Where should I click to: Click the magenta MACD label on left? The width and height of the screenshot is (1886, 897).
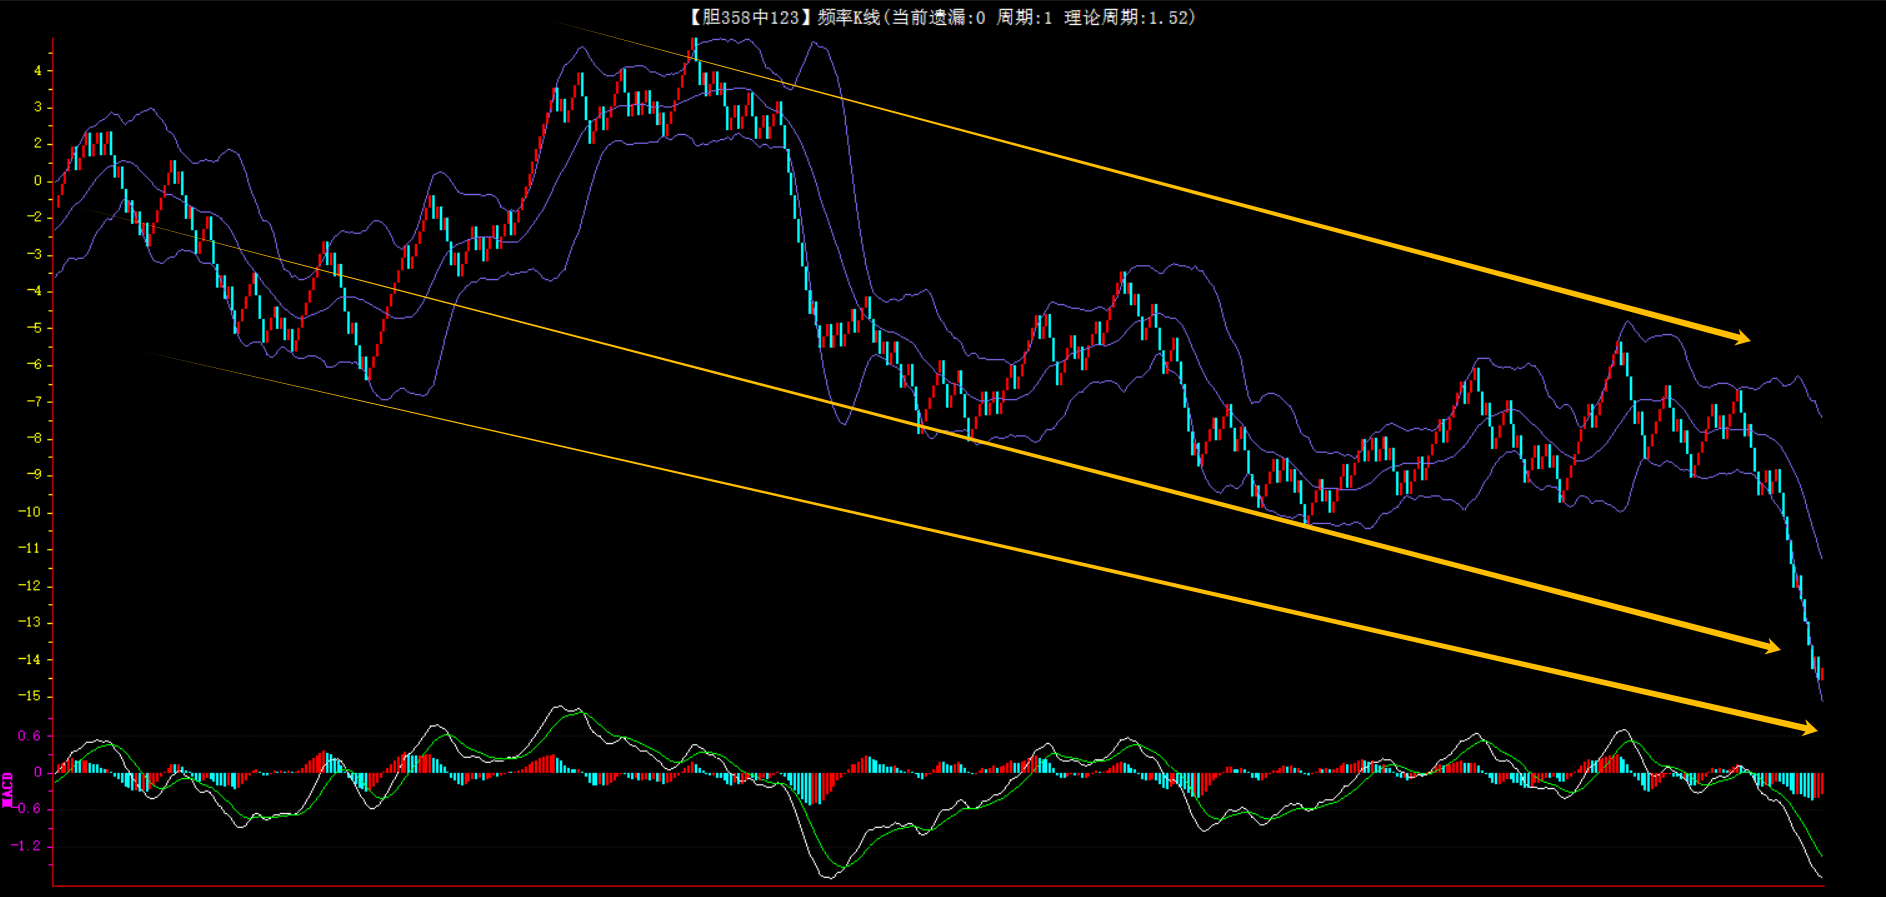coord(8,789)
